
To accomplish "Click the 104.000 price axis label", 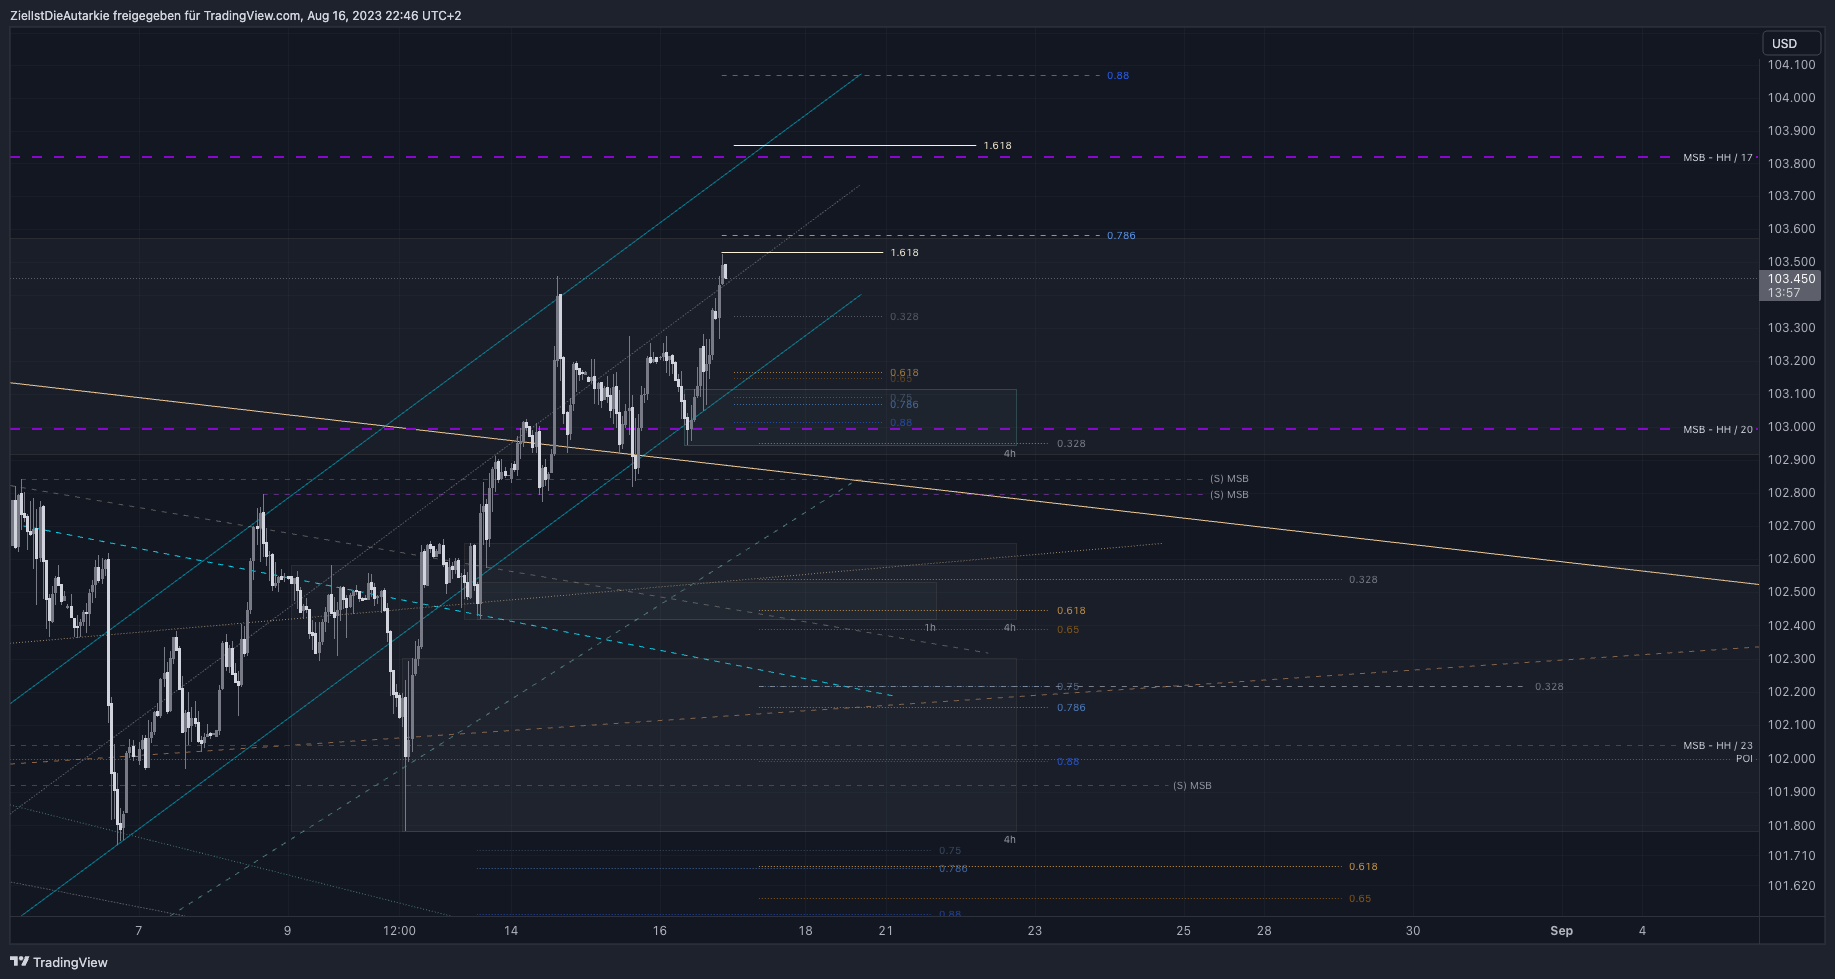I will [x=1791, y=98].
